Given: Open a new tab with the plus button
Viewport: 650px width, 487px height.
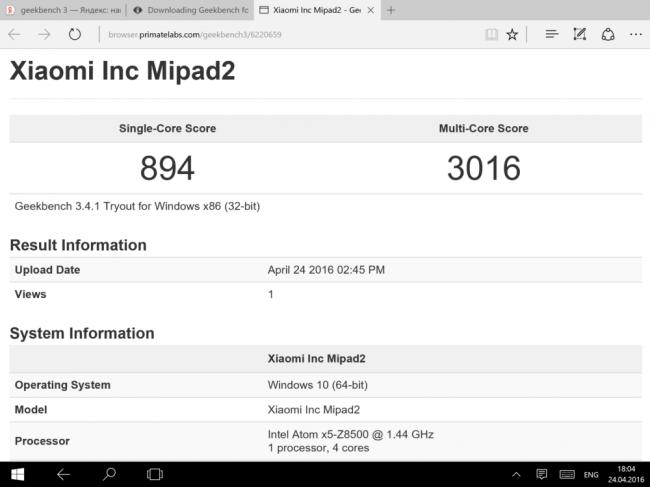Looking at the screenshot, I should point(390,10).
